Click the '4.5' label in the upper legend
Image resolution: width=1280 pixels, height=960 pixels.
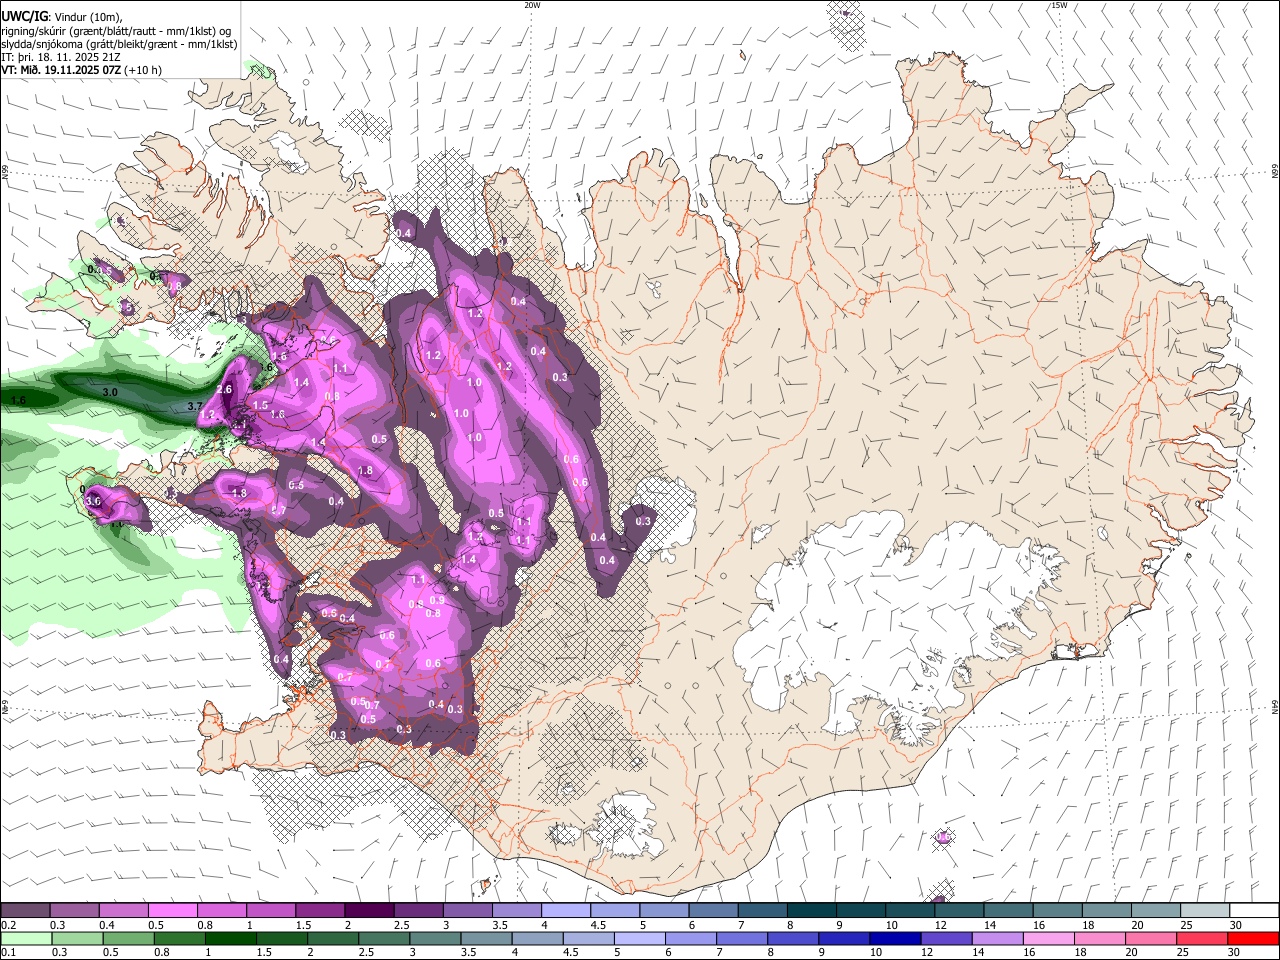point(598,925)
